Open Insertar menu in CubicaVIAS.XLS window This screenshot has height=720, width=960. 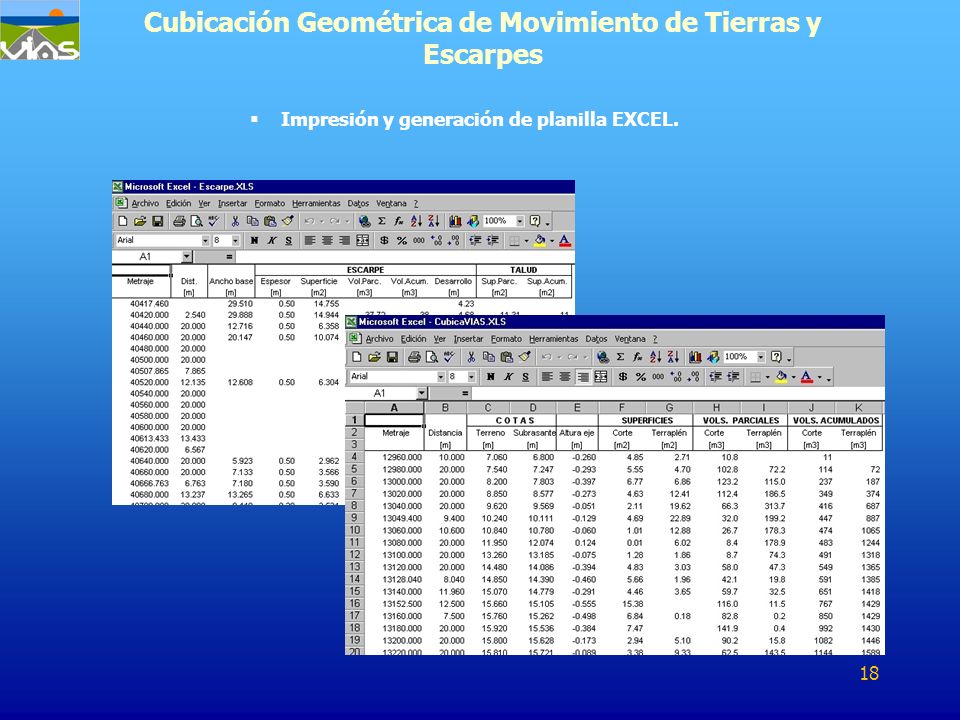[468, 339]
